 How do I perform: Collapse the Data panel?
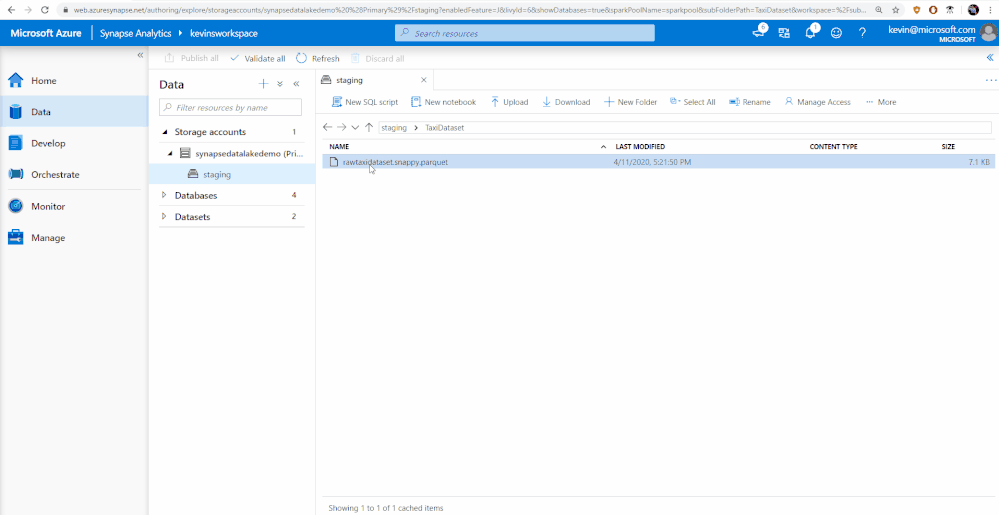pos(296,84)
